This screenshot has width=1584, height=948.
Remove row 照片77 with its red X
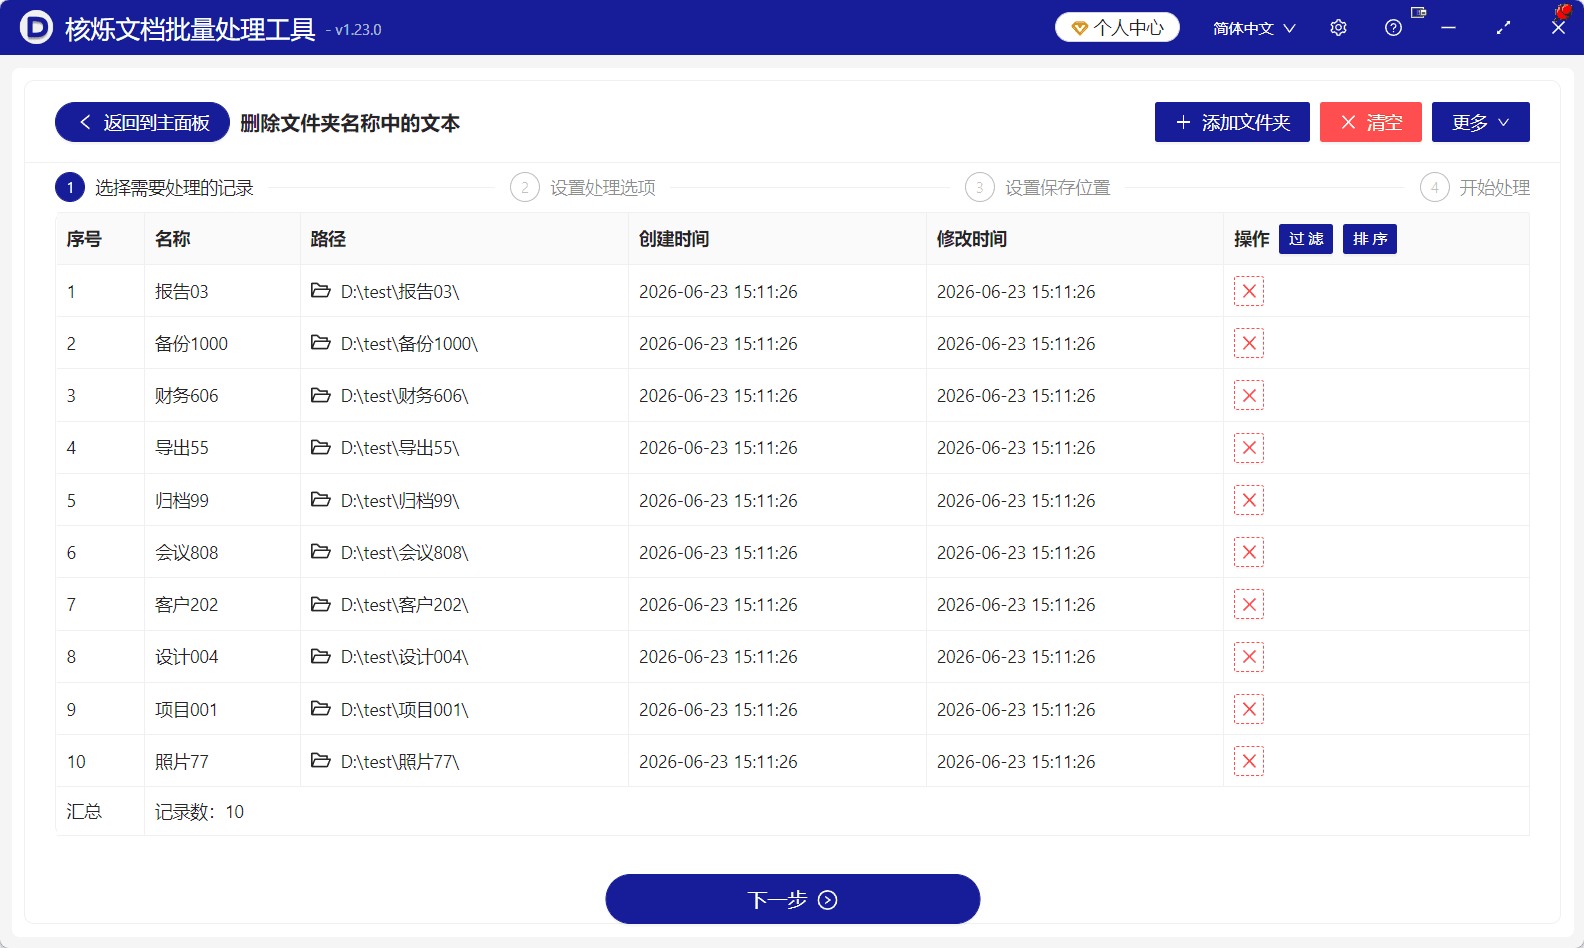(x=1249, y=761)
